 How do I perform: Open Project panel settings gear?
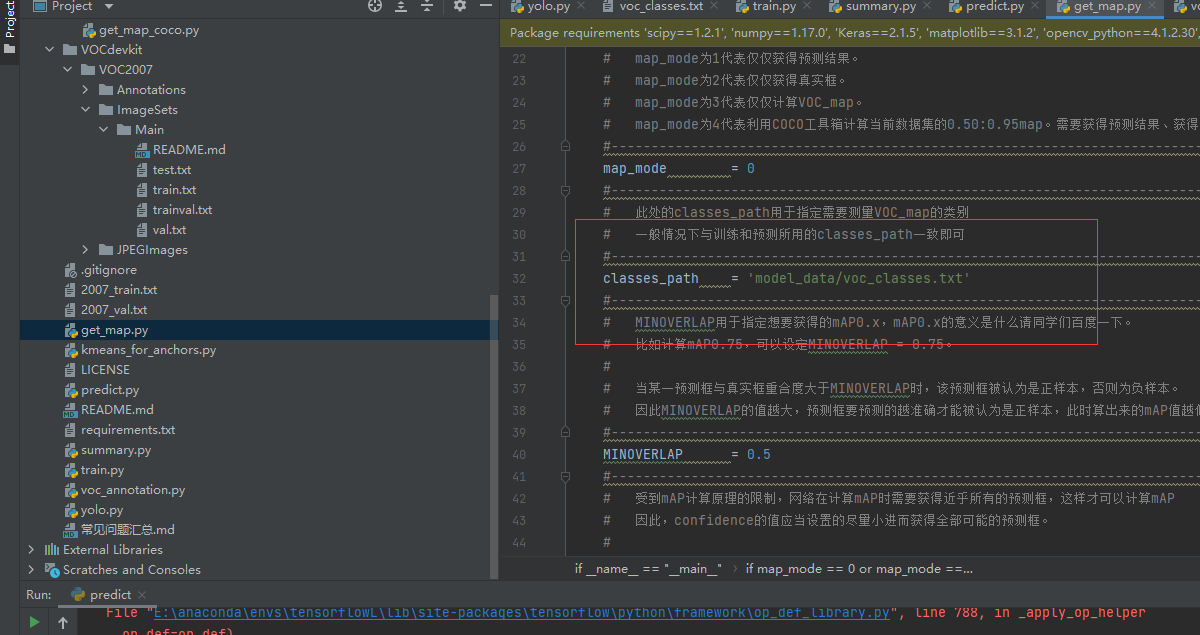coord(460,6)
